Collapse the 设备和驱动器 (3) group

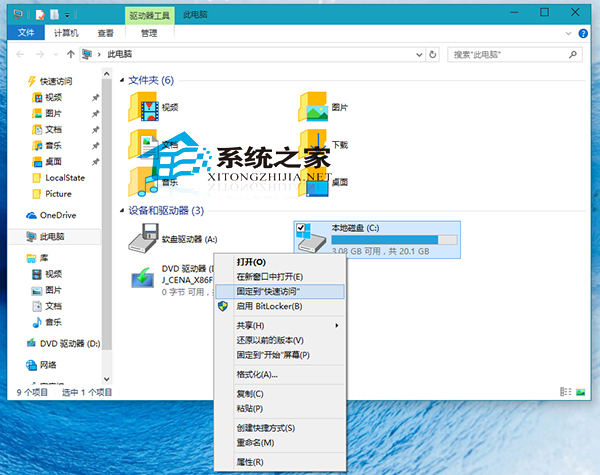tap(122, 211)
